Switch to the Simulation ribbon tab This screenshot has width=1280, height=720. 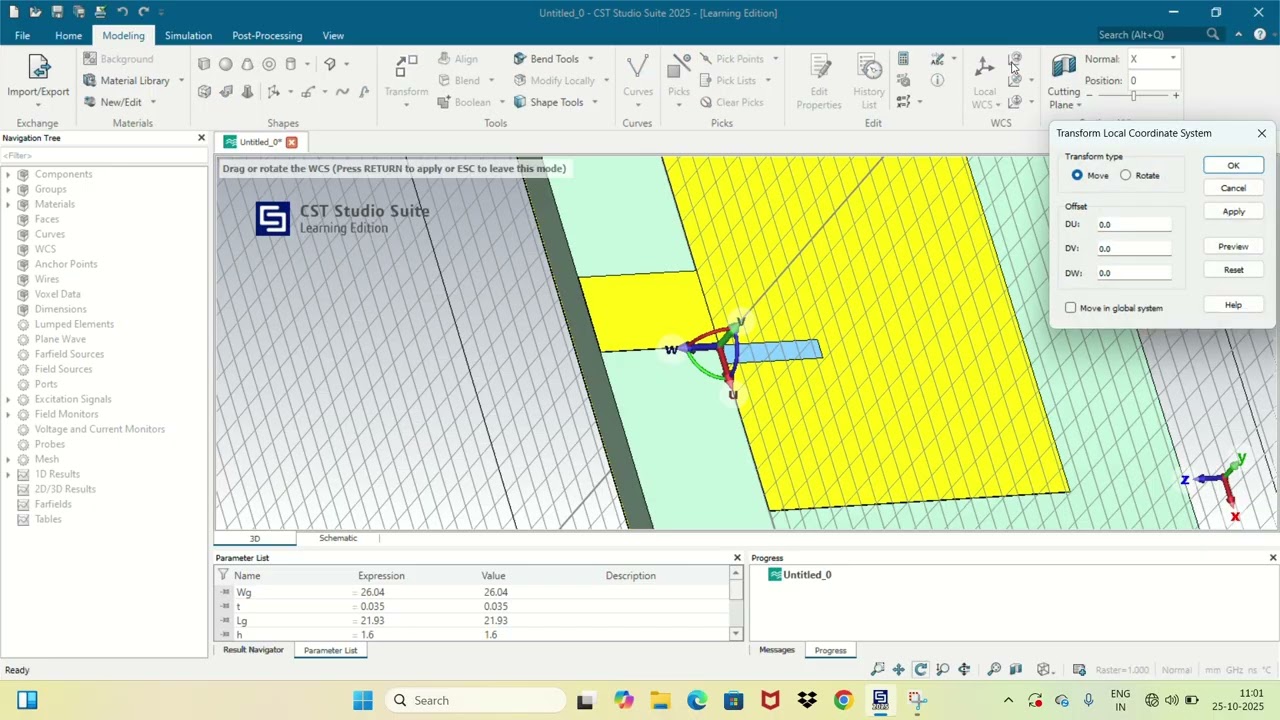tap(188, 35)
